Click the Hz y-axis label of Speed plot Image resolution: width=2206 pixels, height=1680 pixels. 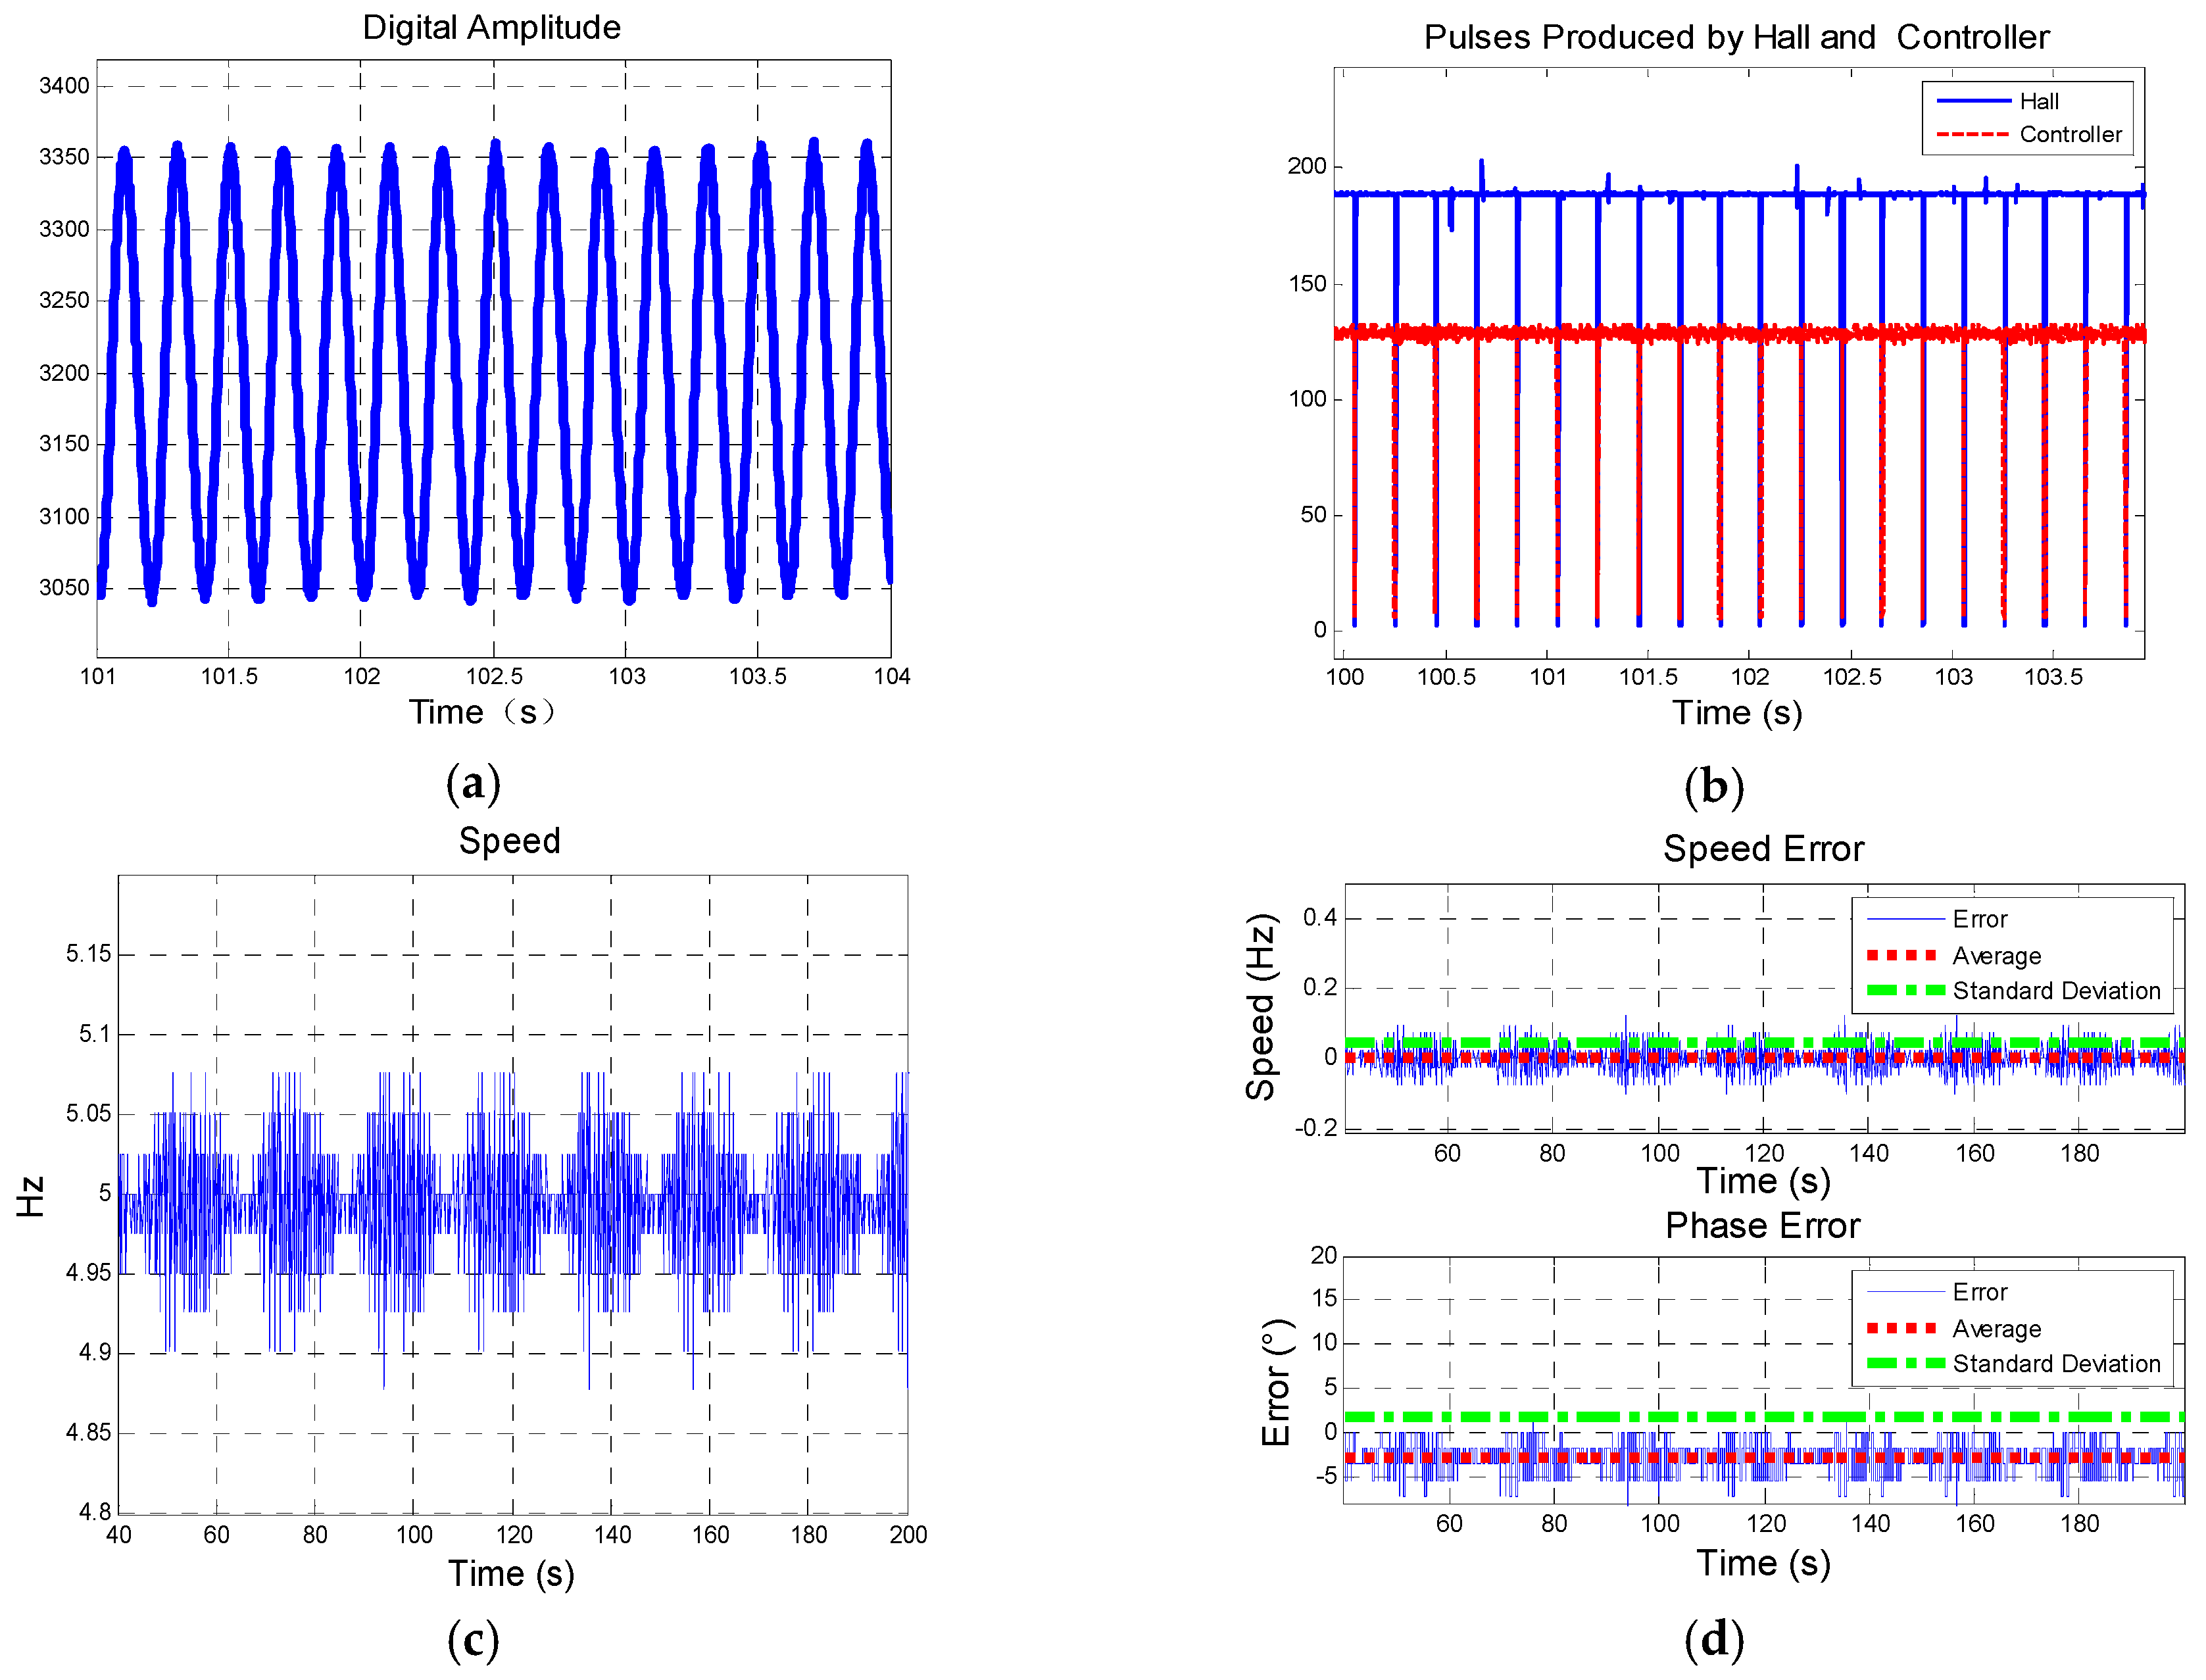coord(30,1196)
